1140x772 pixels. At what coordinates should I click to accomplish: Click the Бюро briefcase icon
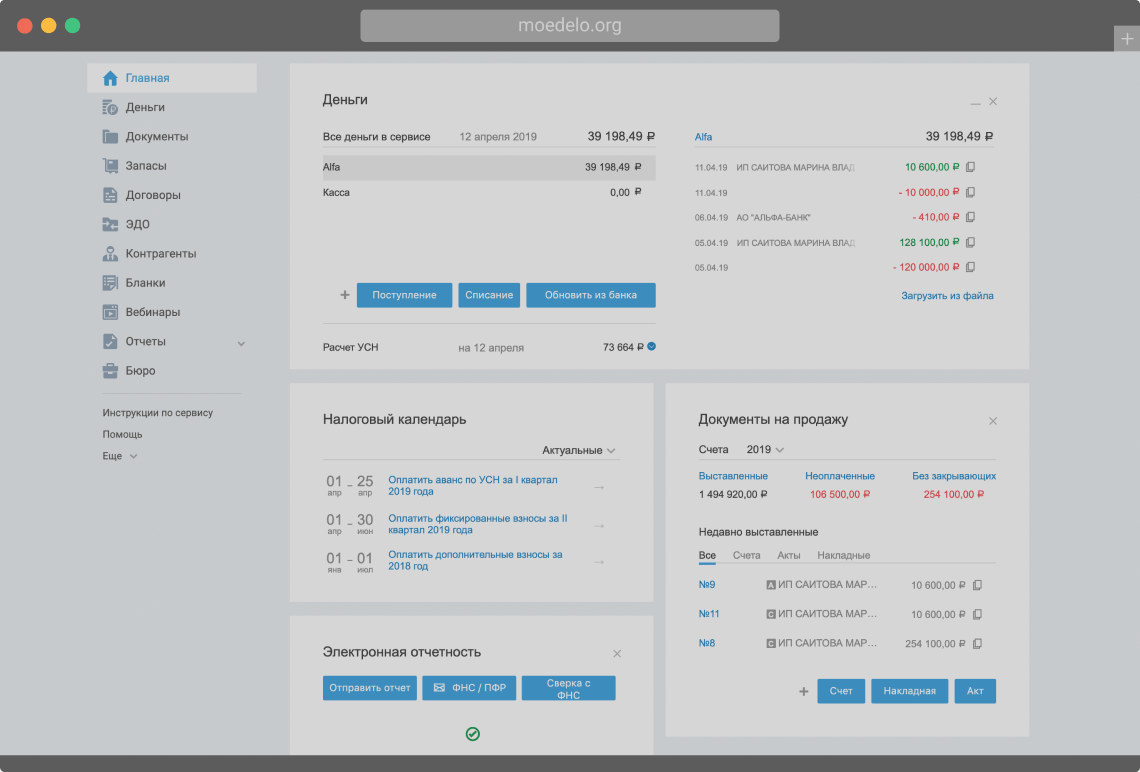click(110, 371)
